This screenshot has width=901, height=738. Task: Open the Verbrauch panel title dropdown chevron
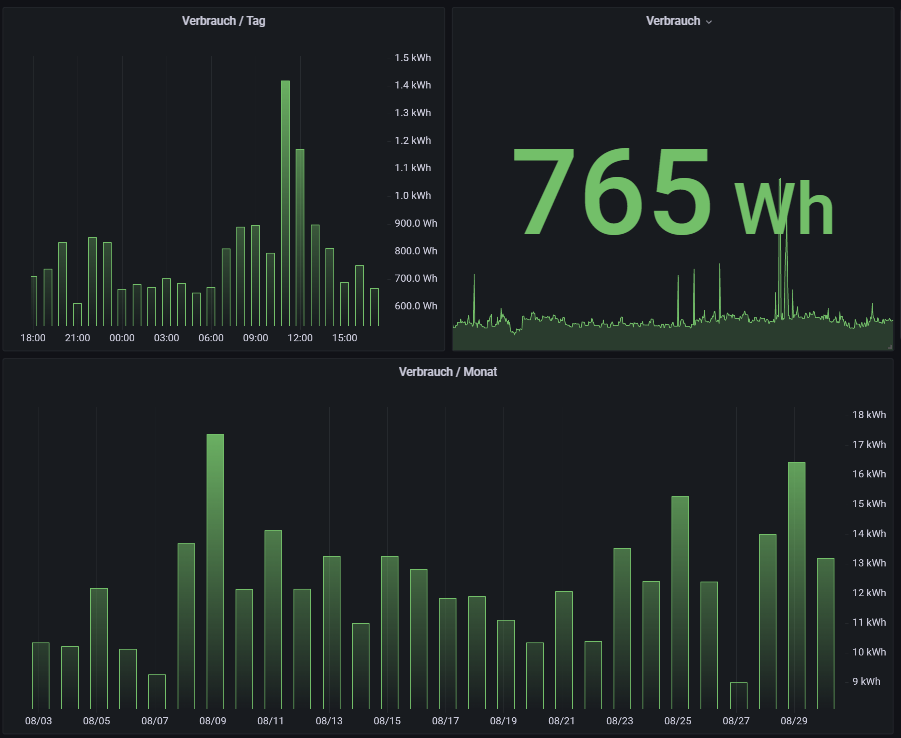pyautogui.click(x=709, y=22)
